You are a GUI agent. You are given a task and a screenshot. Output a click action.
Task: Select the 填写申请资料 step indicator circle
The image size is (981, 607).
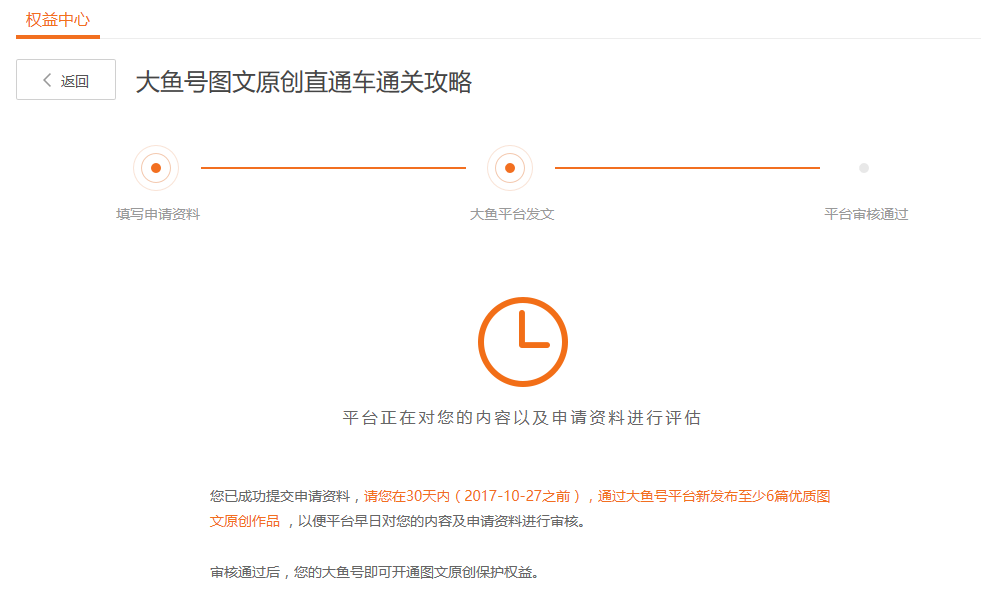click(x=156, y=168)
